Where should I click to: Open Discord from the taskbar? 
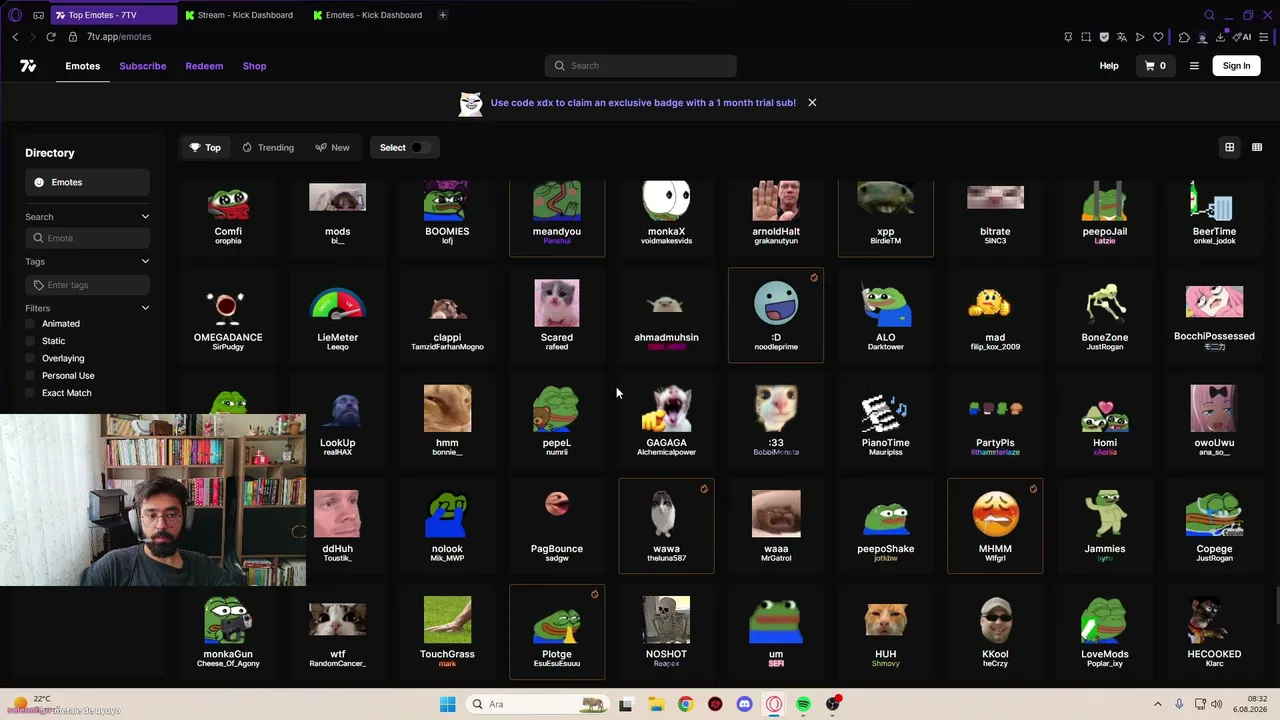click(x=744, y=704)
